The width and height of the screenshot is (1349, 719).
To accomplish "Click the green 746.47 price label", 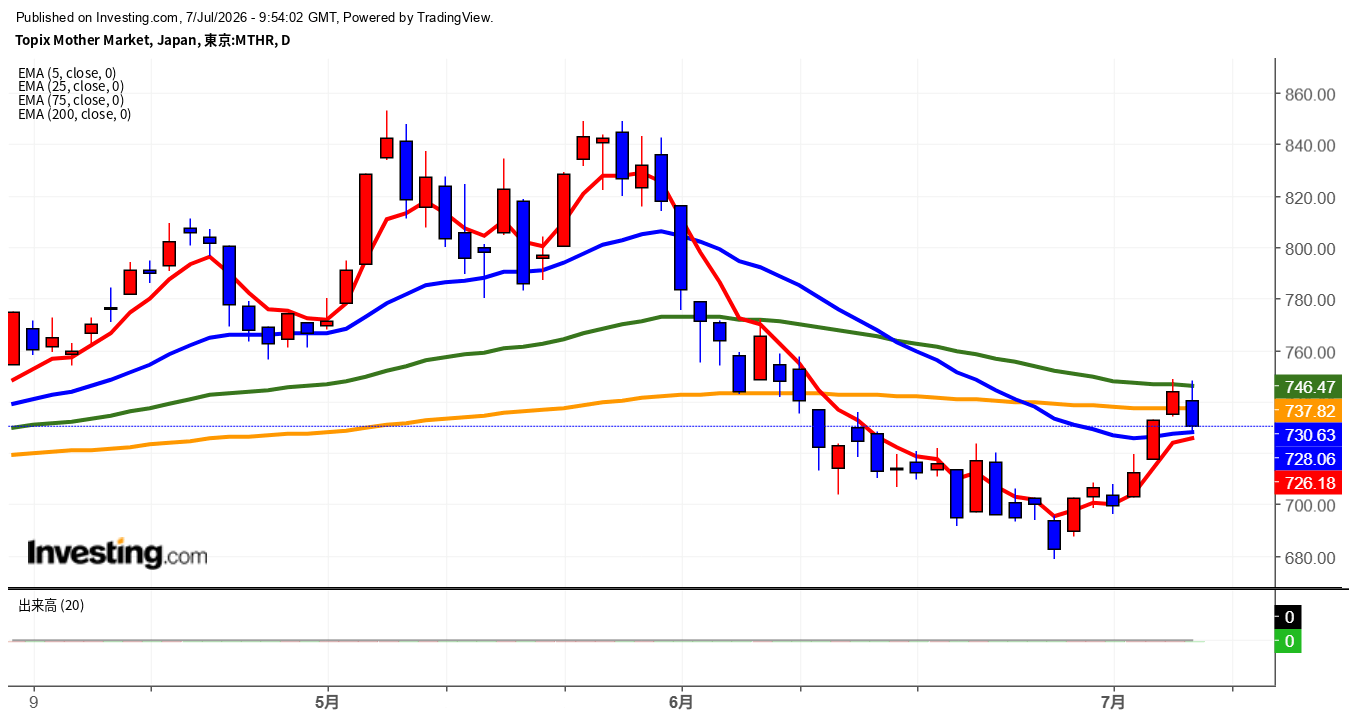I will click(x=1307, y=387).
